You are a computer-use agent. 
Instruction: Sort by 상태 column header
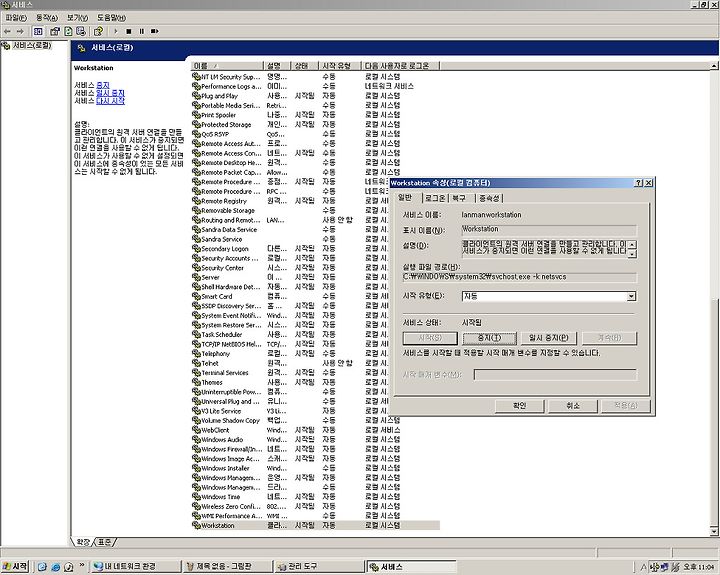pyautogui.click(x=305, y=66)
